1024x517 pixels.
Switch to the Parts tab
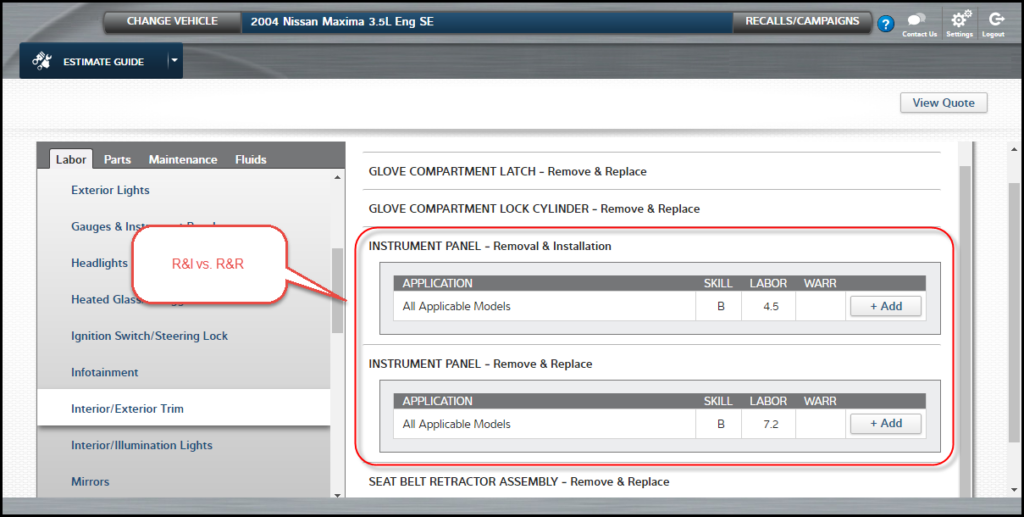(x=117, y=159)
